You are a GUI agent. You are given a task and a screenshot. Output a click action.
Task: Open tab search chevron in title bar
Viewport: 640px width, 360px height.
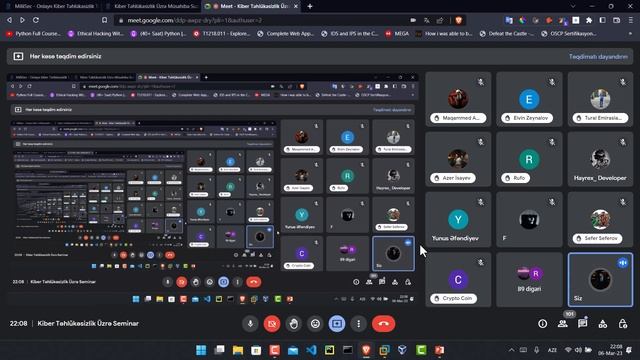(573, 6)
